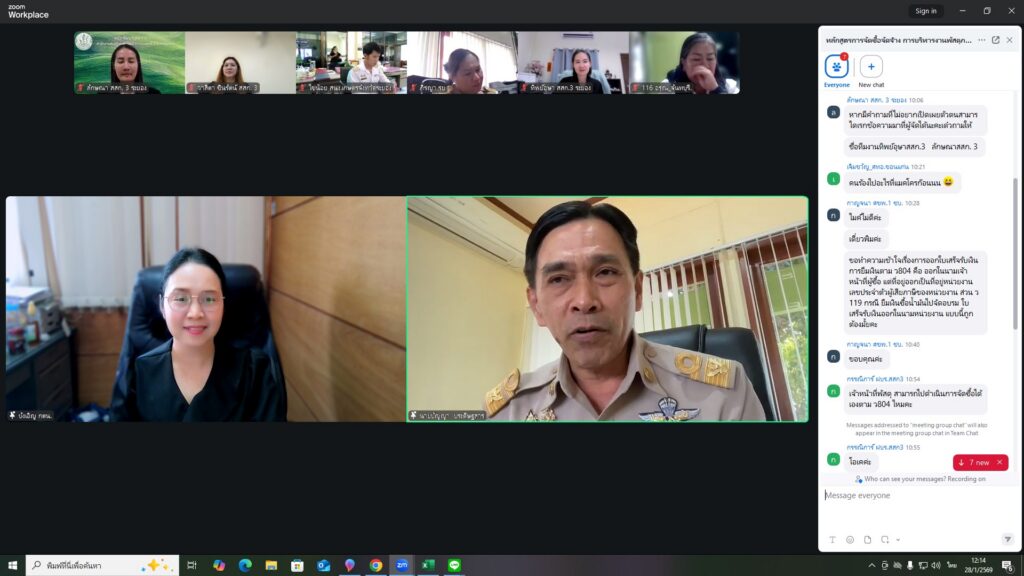Dismiss the 7 new messages badge
The image size is (1024, 576).
999,463
